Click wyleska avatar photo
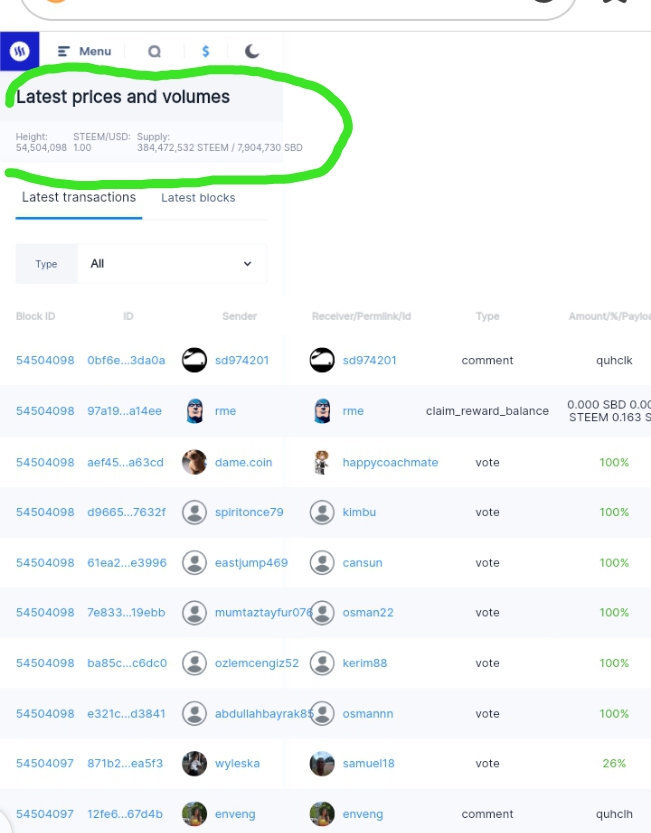This screenshot has height=833, width=651. [x=195, y=763]
